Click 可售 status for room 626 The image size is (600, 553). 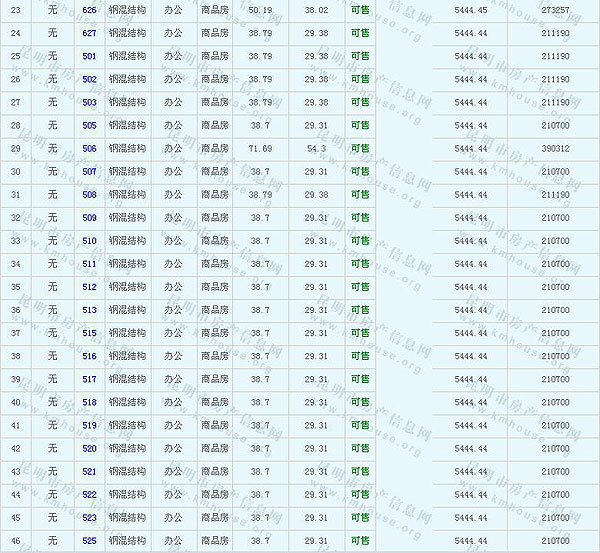click(360, 10)
